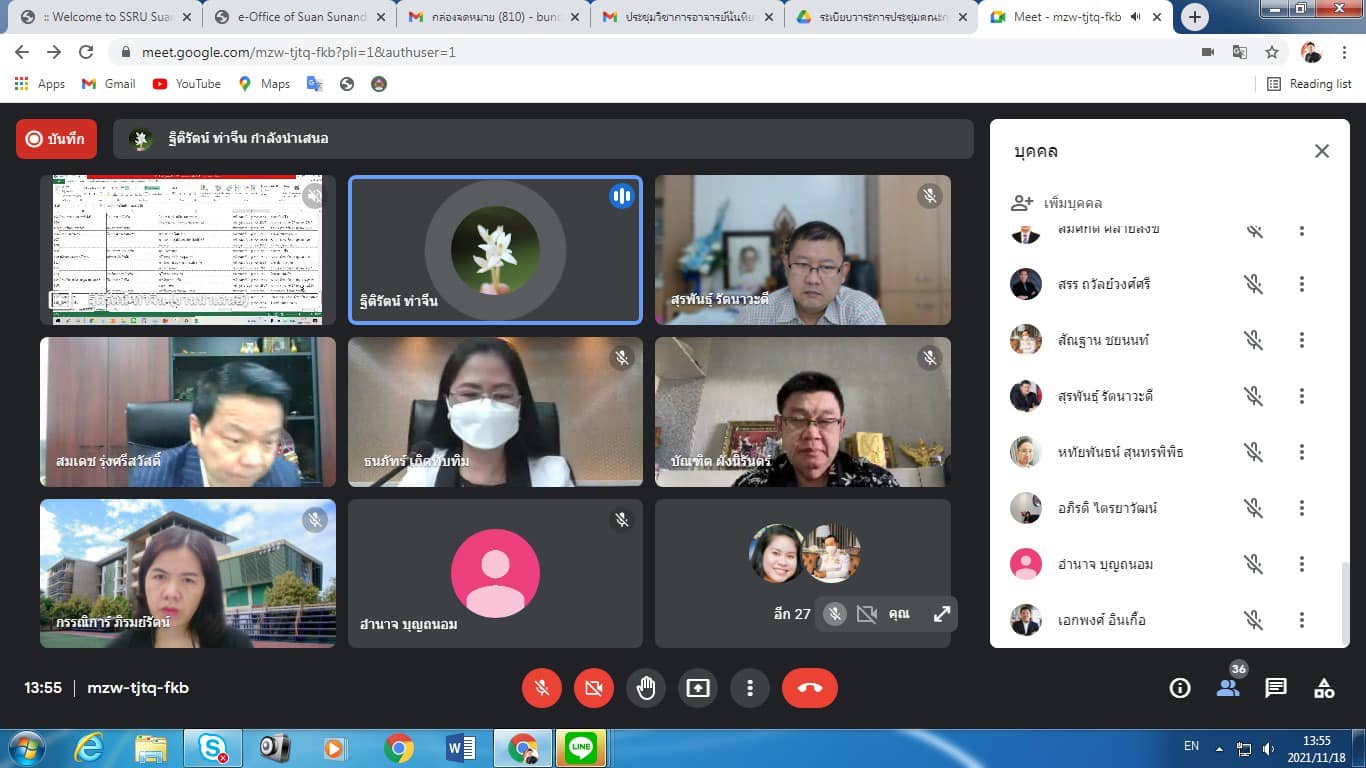Viewport: 1366px width, 768px height.
Task: Open the activities shapes icon
Action: click(1324, 688)
